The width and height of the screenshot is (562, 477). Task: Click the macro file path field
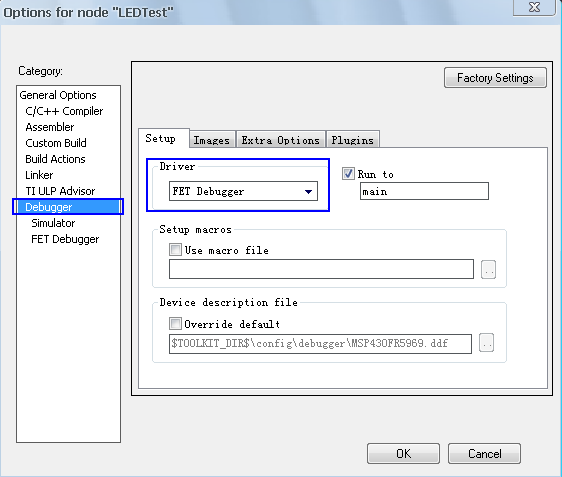point(321,269)
